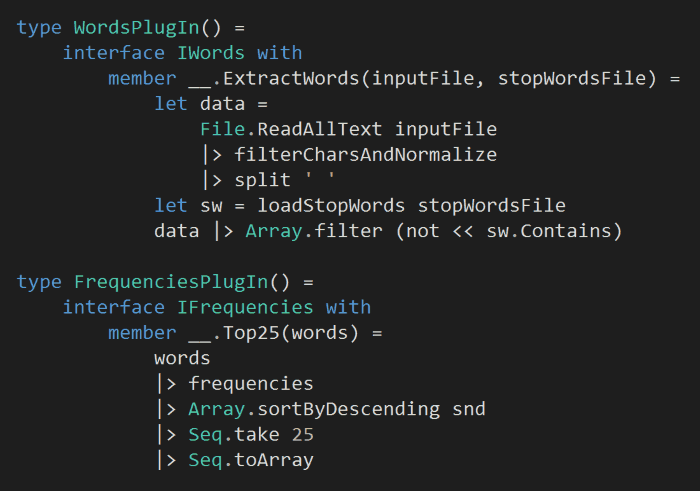Click the data identifier after first let

pos(222,103)
